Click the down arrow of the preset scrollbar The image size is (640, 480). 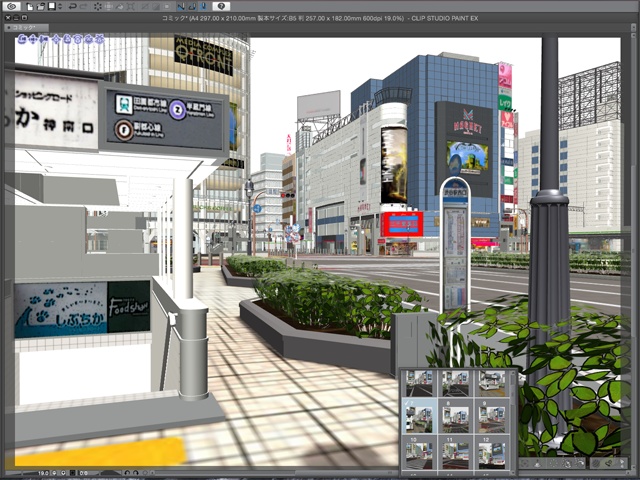click(x=513, y=472)
